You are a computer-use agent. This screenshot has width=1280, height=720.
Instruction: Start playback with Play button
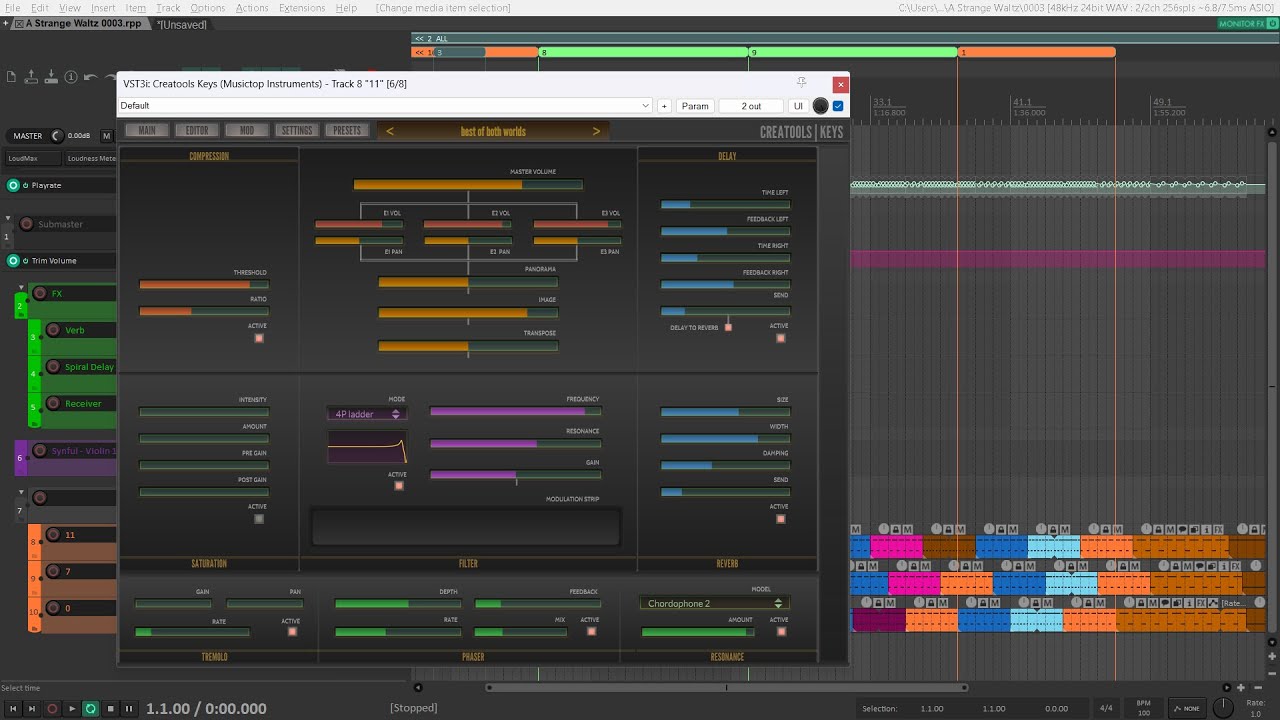point(71,708)
